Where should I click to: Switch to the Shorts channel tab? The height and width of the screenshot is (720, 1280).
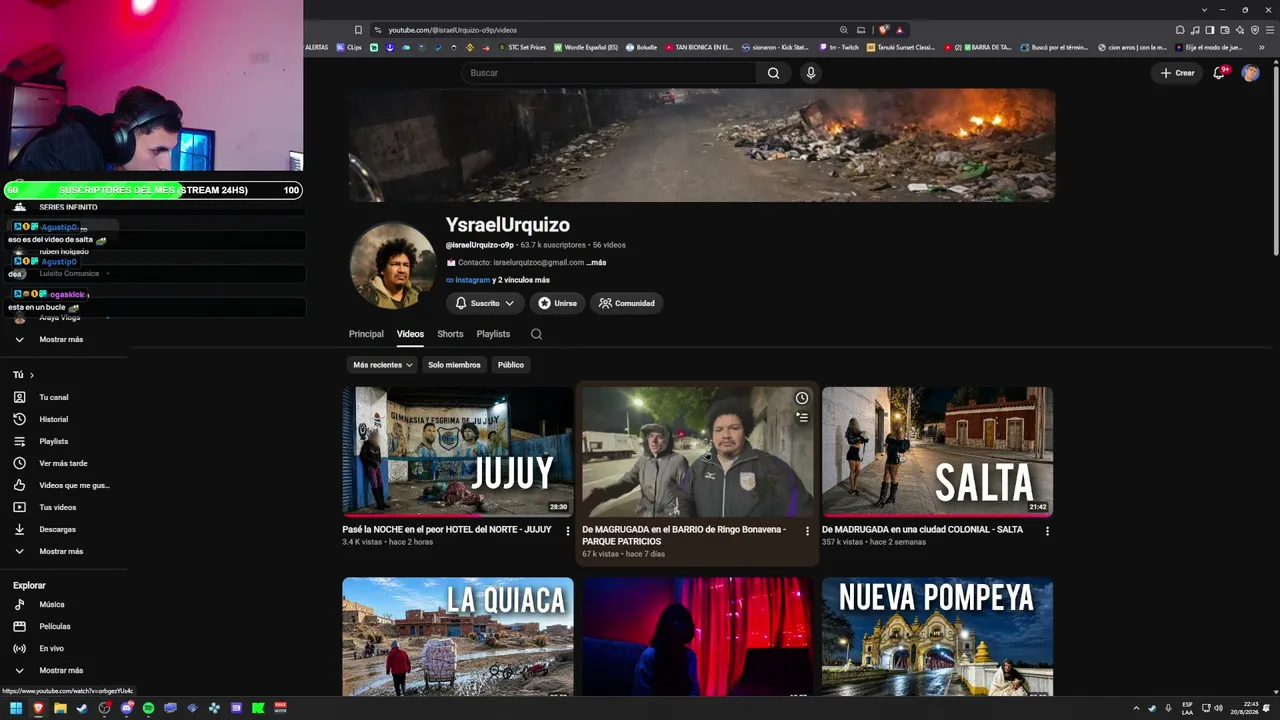pyautogui.click(x=450, y=334)
